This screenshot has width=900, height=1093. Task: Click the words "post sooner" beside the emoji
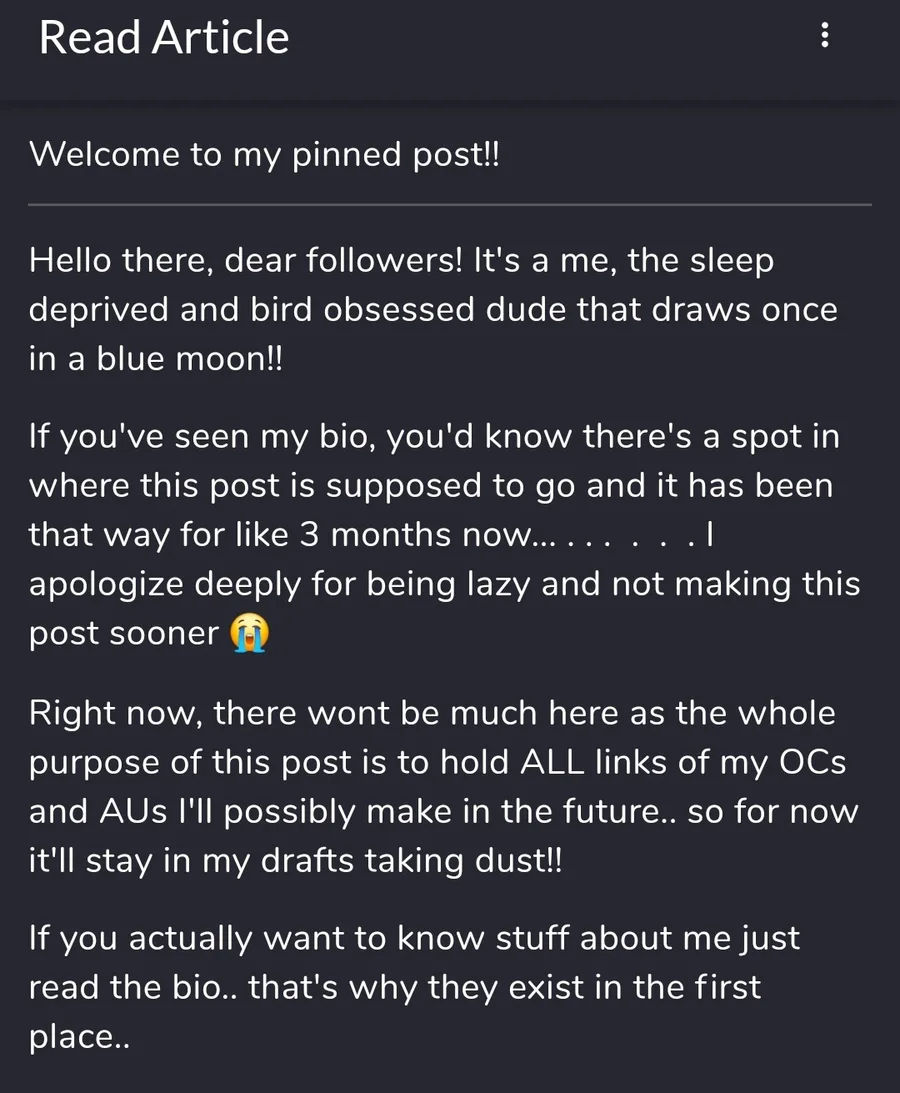[x=123, y=633]
